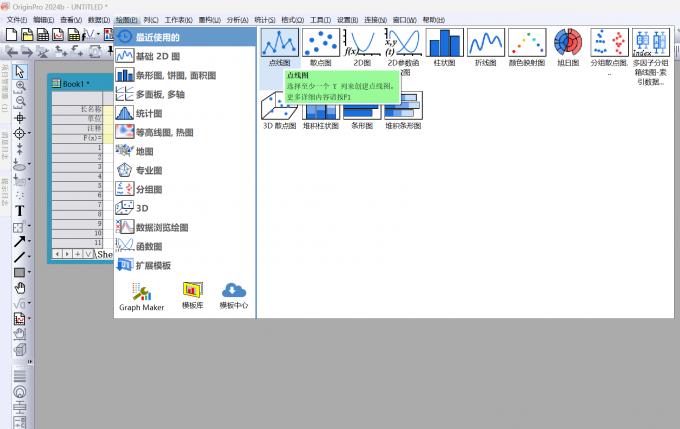Click the New Matrix toolbar icon

tap(74, 35)
